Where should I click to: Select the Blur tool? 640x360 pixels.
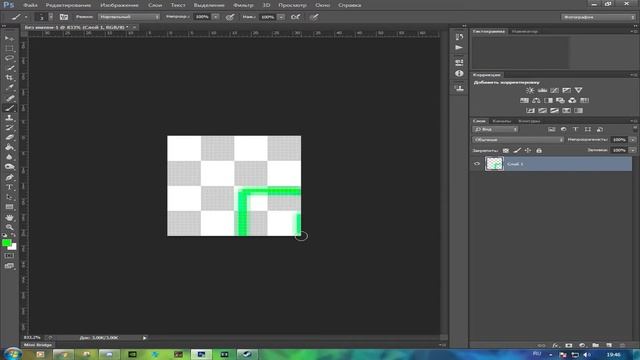[x=9, y=157]
